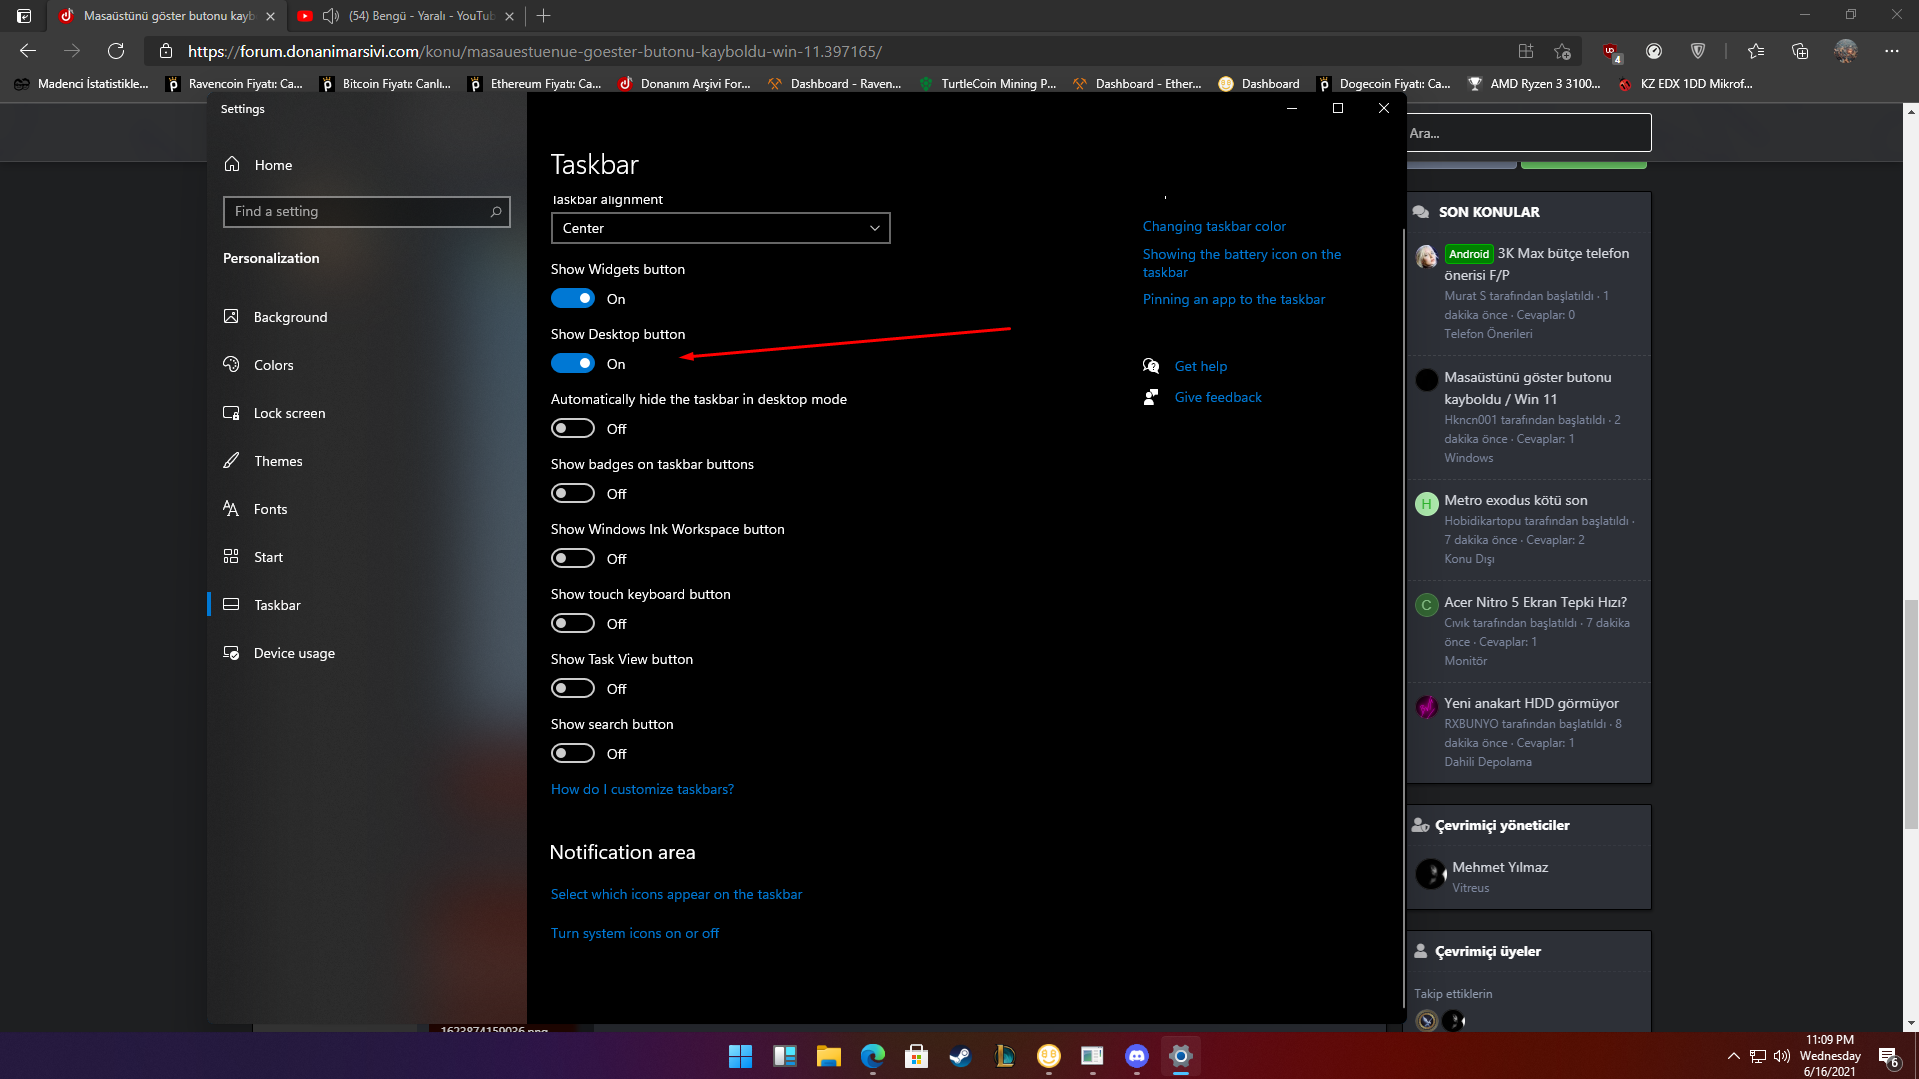Toggle the Show Widgets button switch

(x=573, y=298)
